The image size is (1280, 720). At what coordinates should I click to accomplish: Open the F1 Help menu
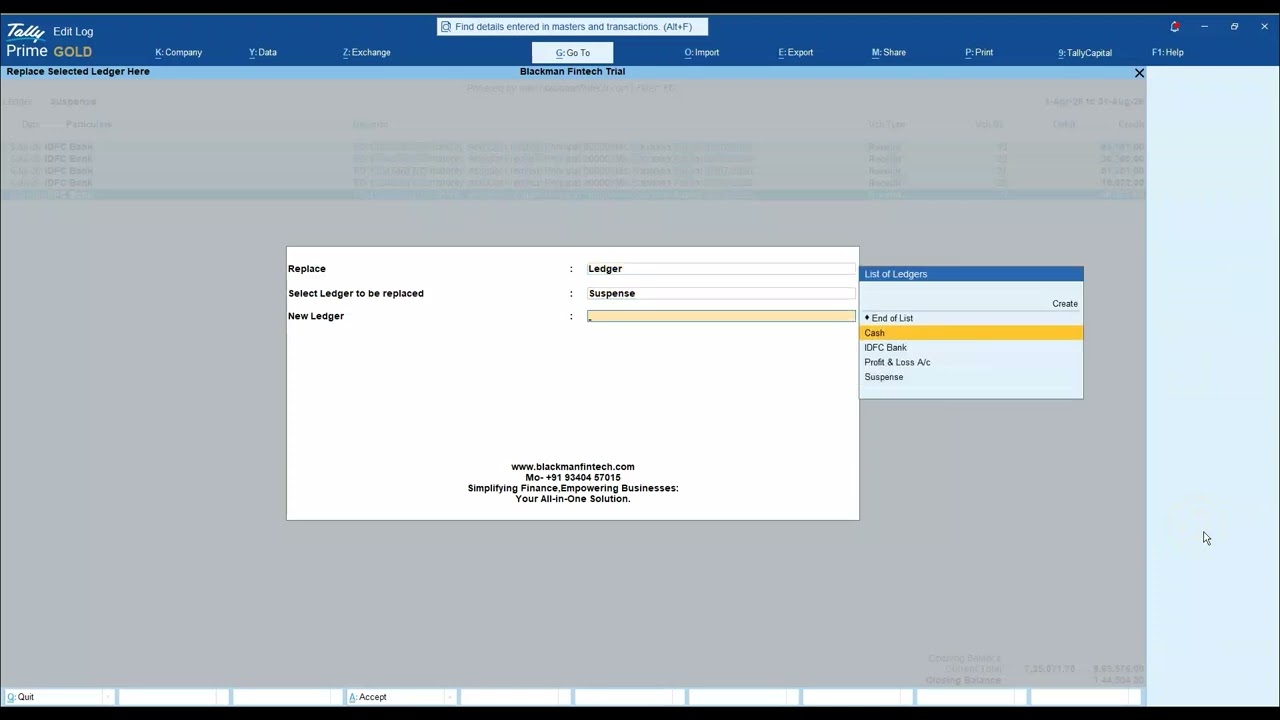(x=1168, y=52)
